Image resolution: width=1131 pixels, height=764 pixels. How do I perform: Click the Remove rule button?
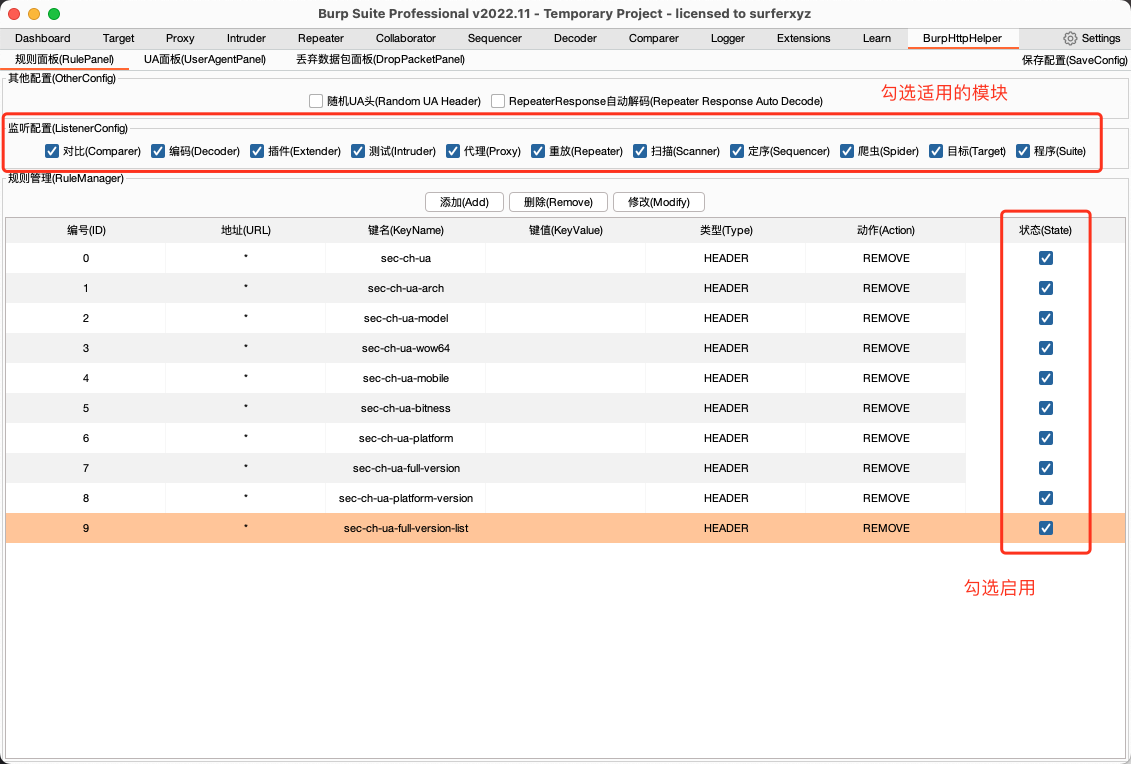point(558,202)
